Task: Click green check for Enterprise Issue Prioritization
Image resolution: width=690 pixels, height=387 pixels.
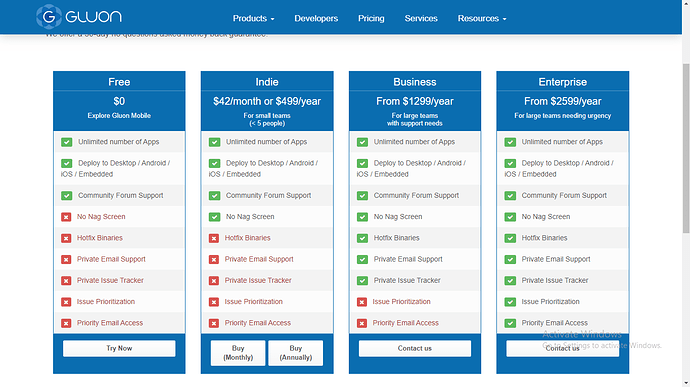Action: click(510, 302)
